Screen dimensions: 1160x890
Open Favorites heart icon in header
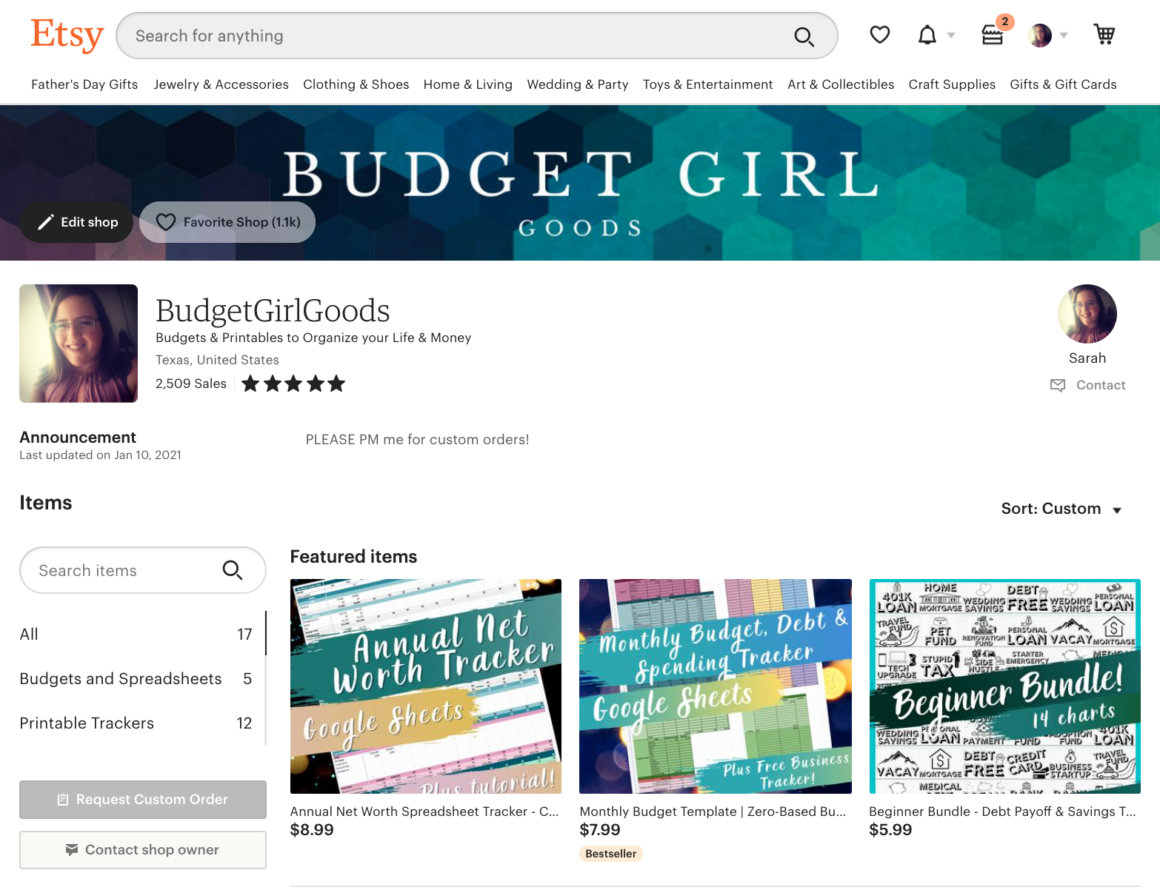(880, 35)
